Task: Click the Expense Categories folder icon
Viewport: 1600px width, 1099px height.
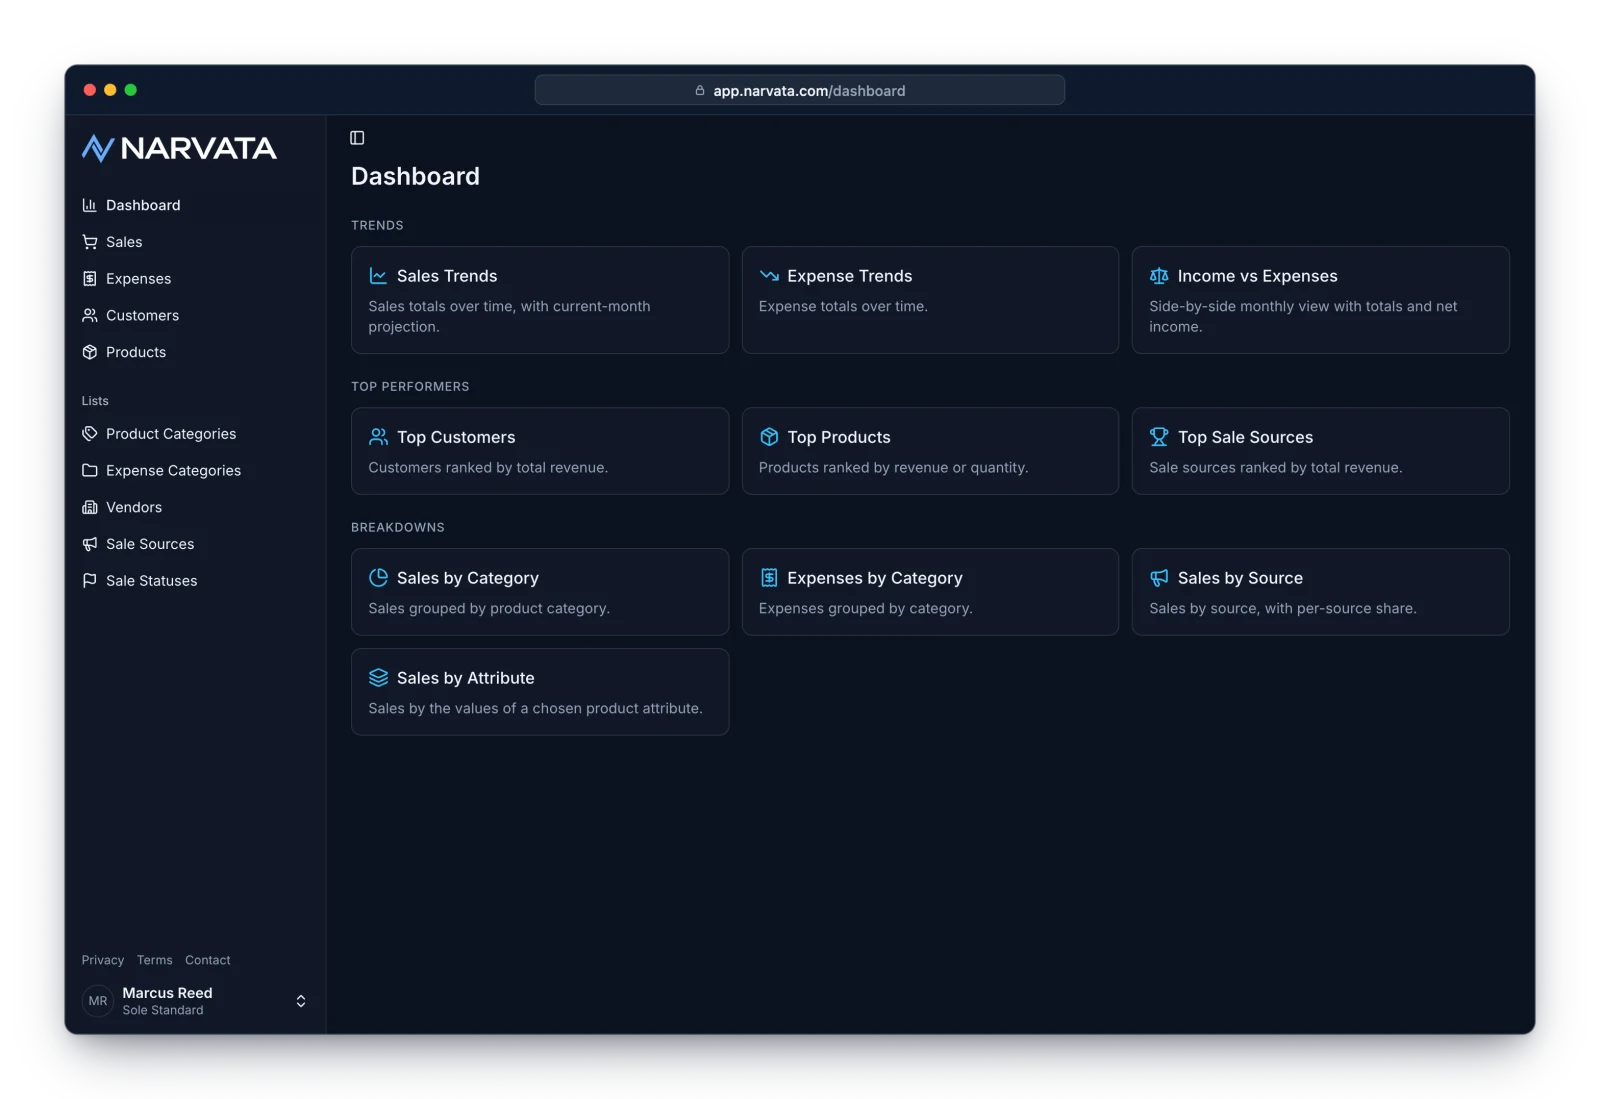Action: [90, 470]
